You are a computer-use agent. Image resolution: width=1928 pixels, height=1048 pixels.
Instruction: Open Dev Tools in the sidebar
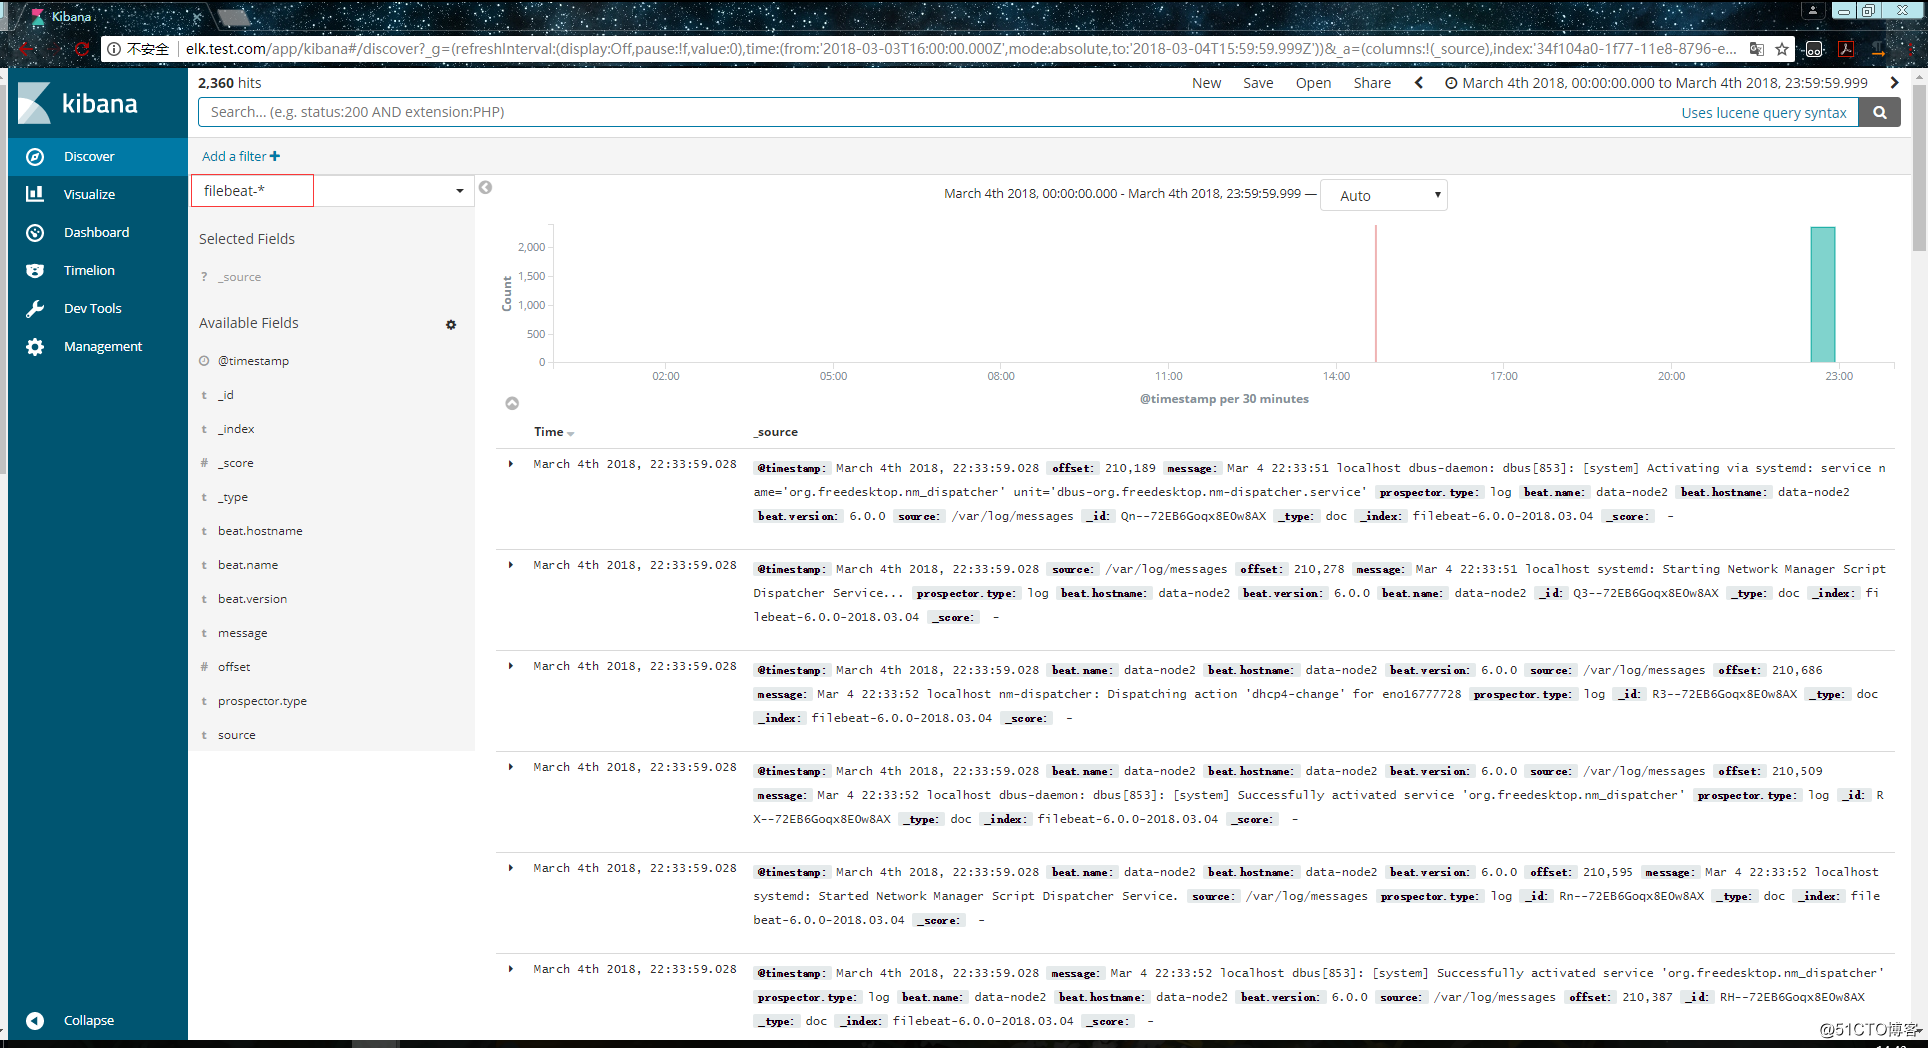click(x=98, y=308)
